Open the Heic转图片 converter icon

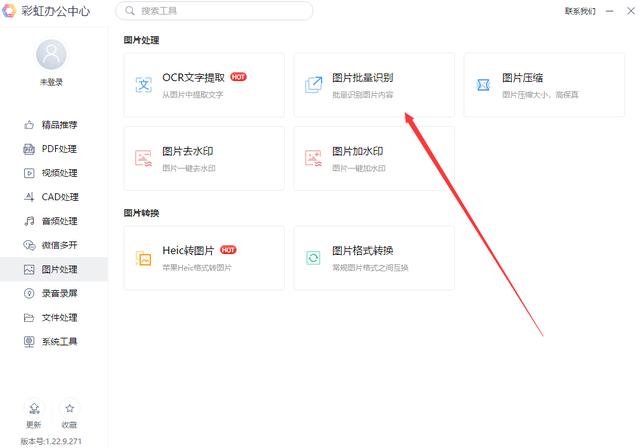coord(144,258)
